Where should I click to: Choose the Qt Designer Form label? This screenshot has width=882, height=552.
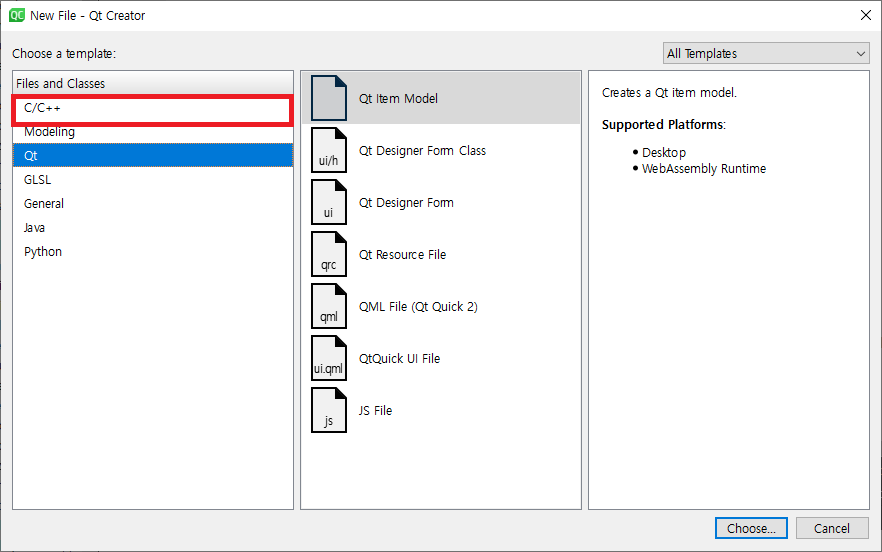(x=406, y=203)
